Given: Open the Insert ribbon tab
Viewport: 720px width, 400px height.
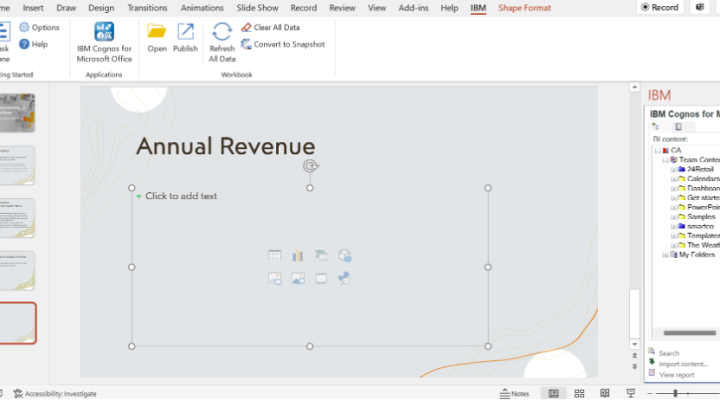Looking at the screenshot, I should coord(33,8).
